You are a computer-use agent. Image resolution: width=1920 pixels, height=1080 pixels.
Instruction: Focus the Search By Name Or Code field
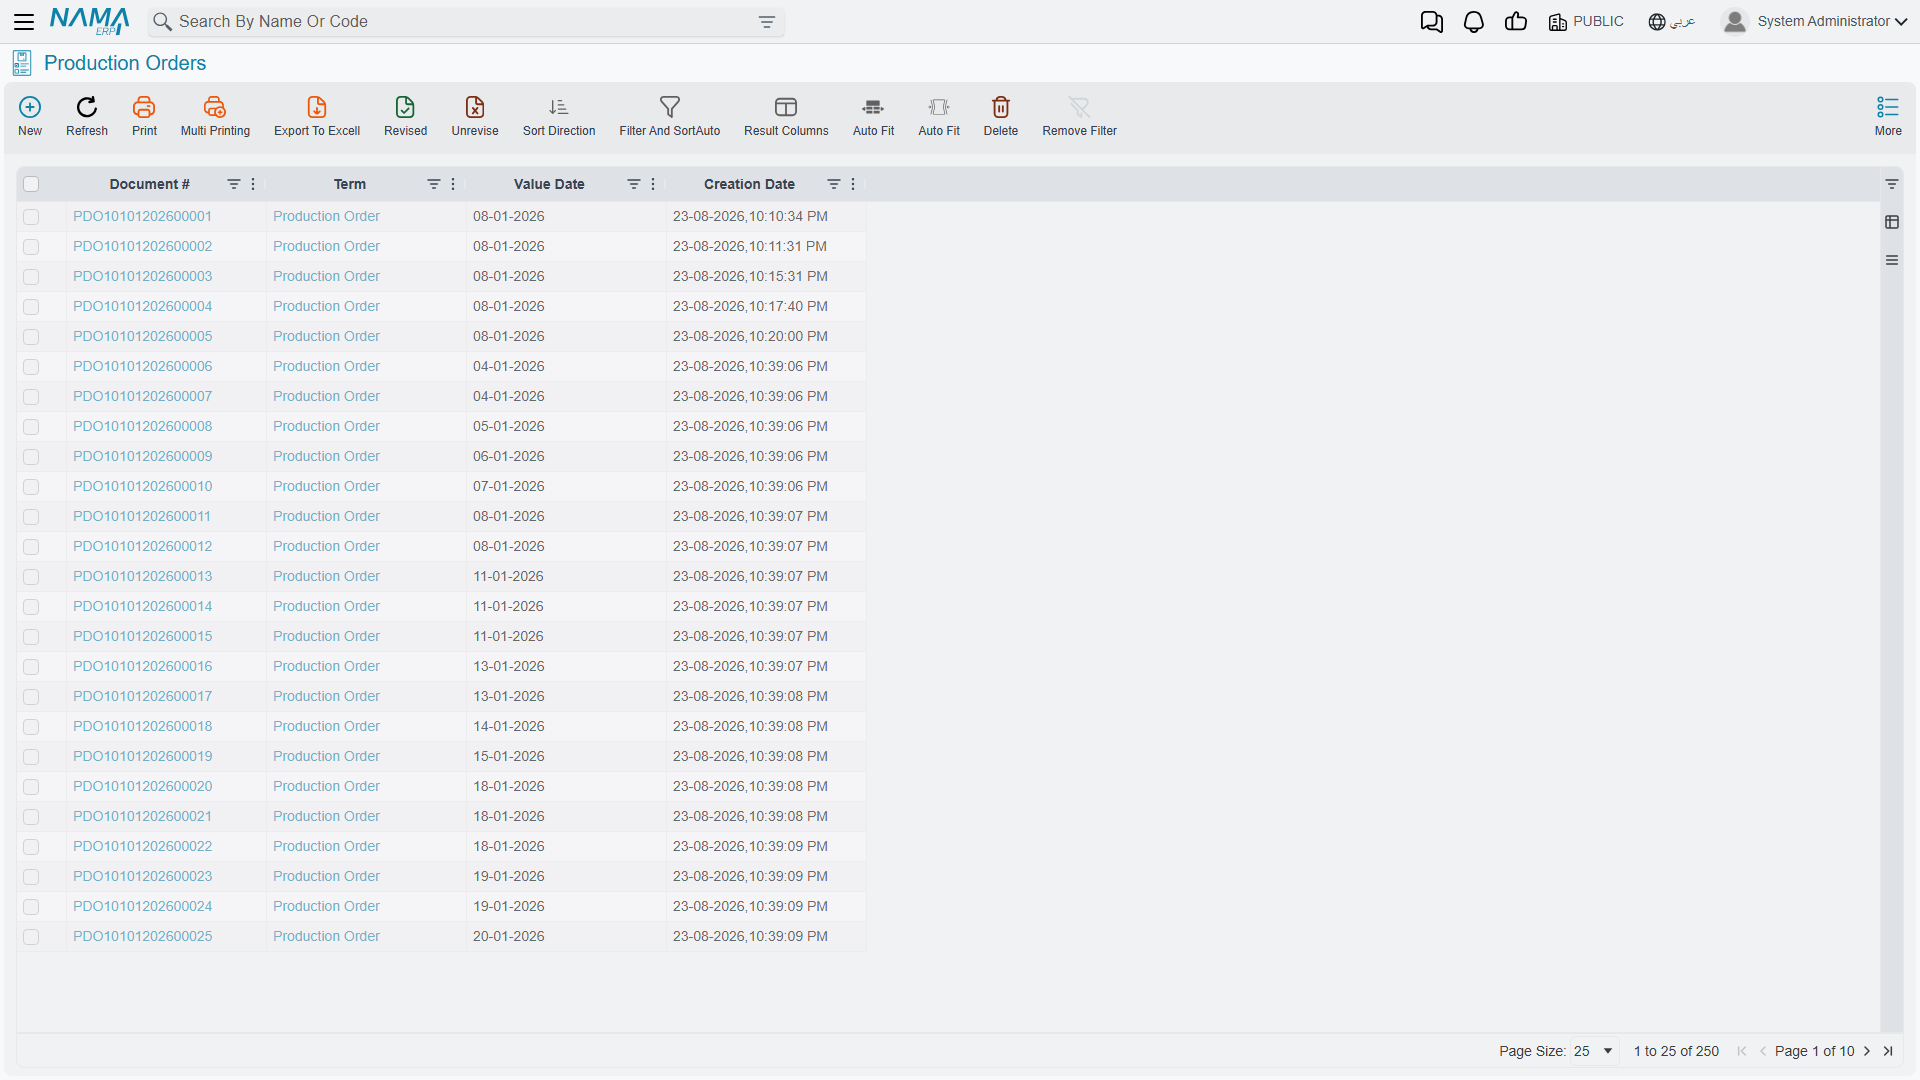click(465, 22)
